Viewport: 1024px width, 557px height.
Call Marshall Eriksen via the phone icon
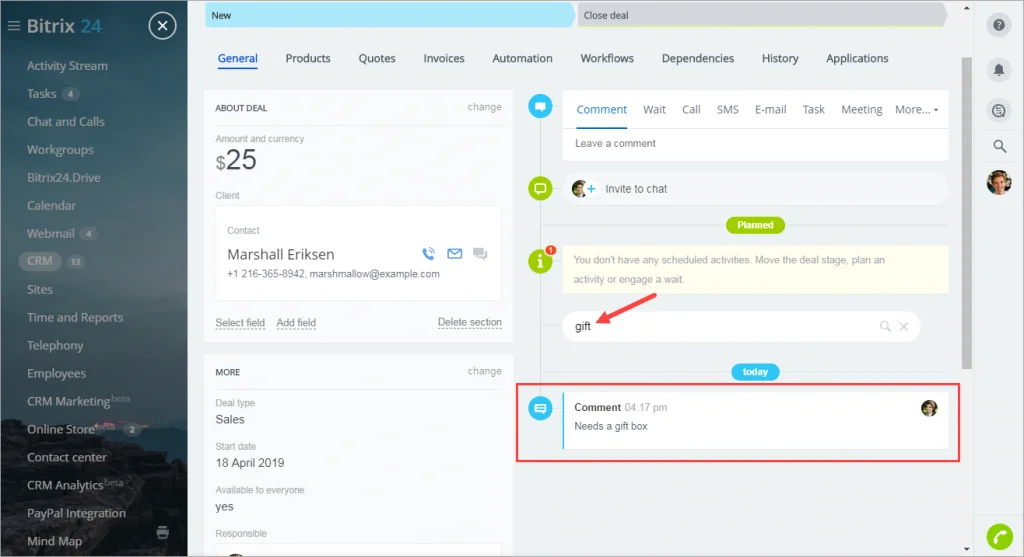428,253
